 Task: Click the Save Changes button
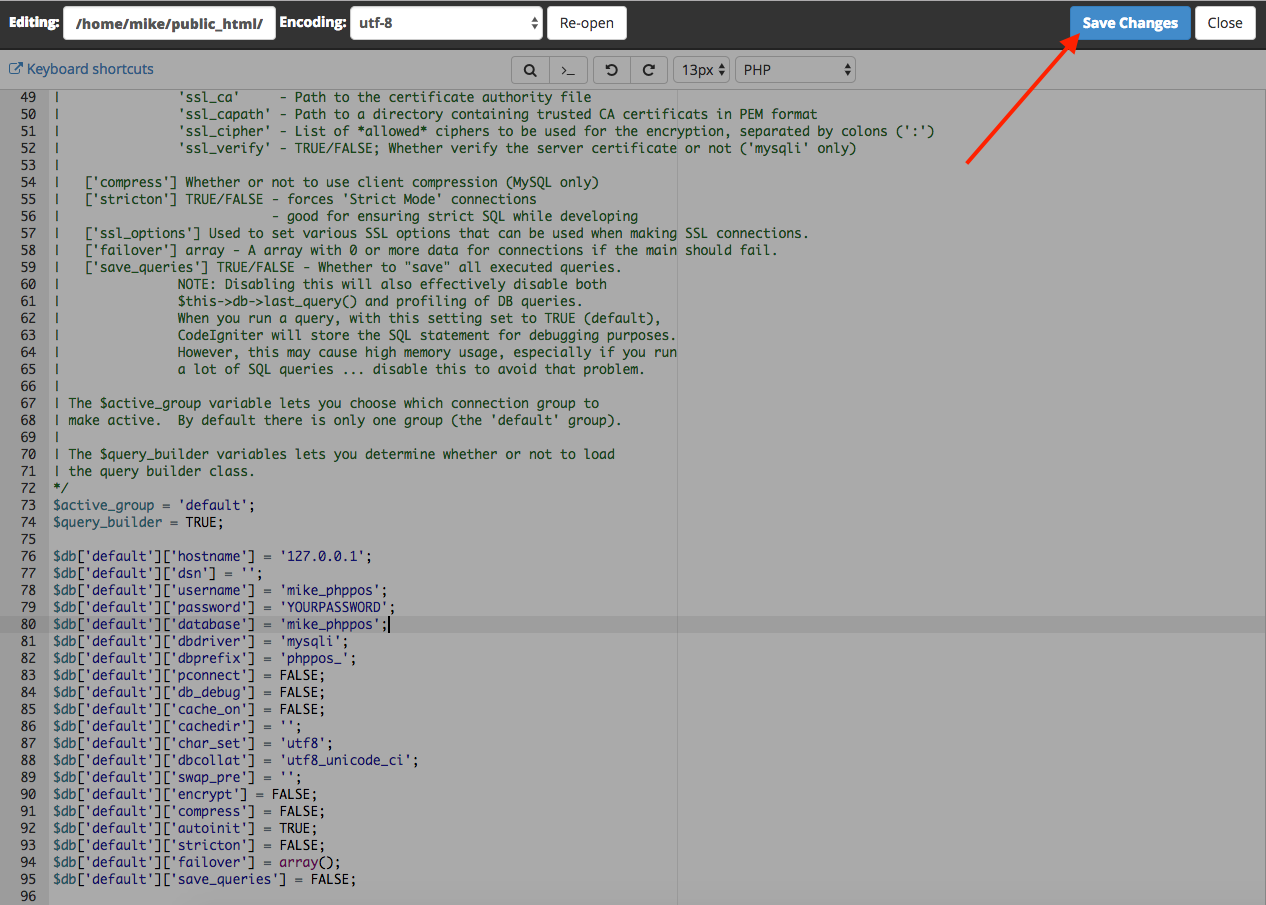[x=1130, y=23]
